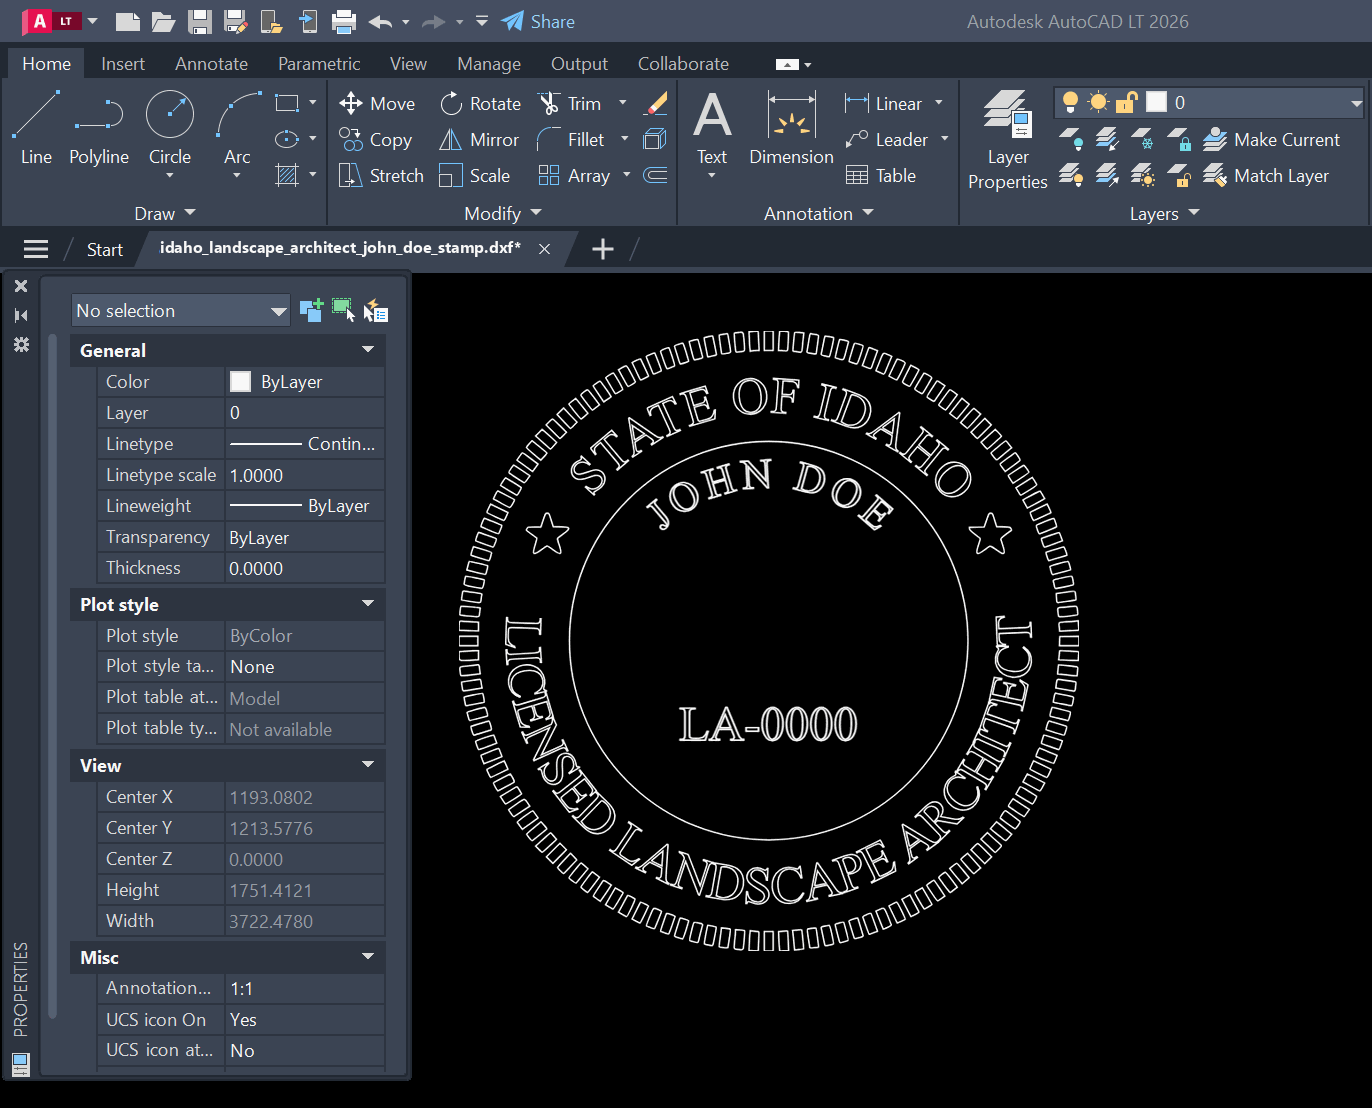Image resolution: width=1372 pixels, height=1108 pixels.
Task: Open the No selection dropdown
Action: [181, 310]
